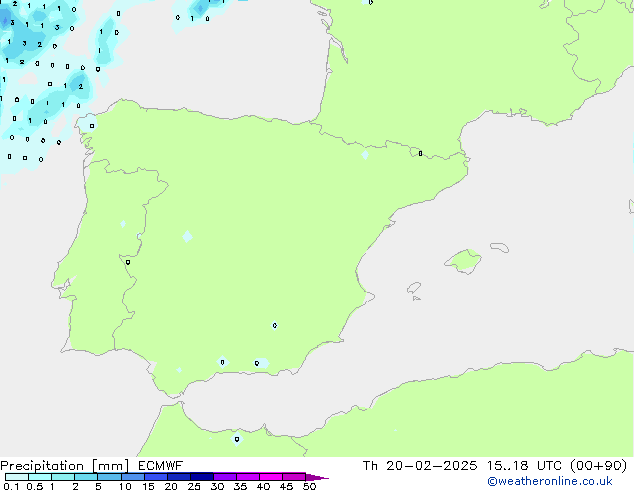Pick the legend swatch between 10 and 15
This screenshot has height=490, width=634.
(x=132, y=477)
